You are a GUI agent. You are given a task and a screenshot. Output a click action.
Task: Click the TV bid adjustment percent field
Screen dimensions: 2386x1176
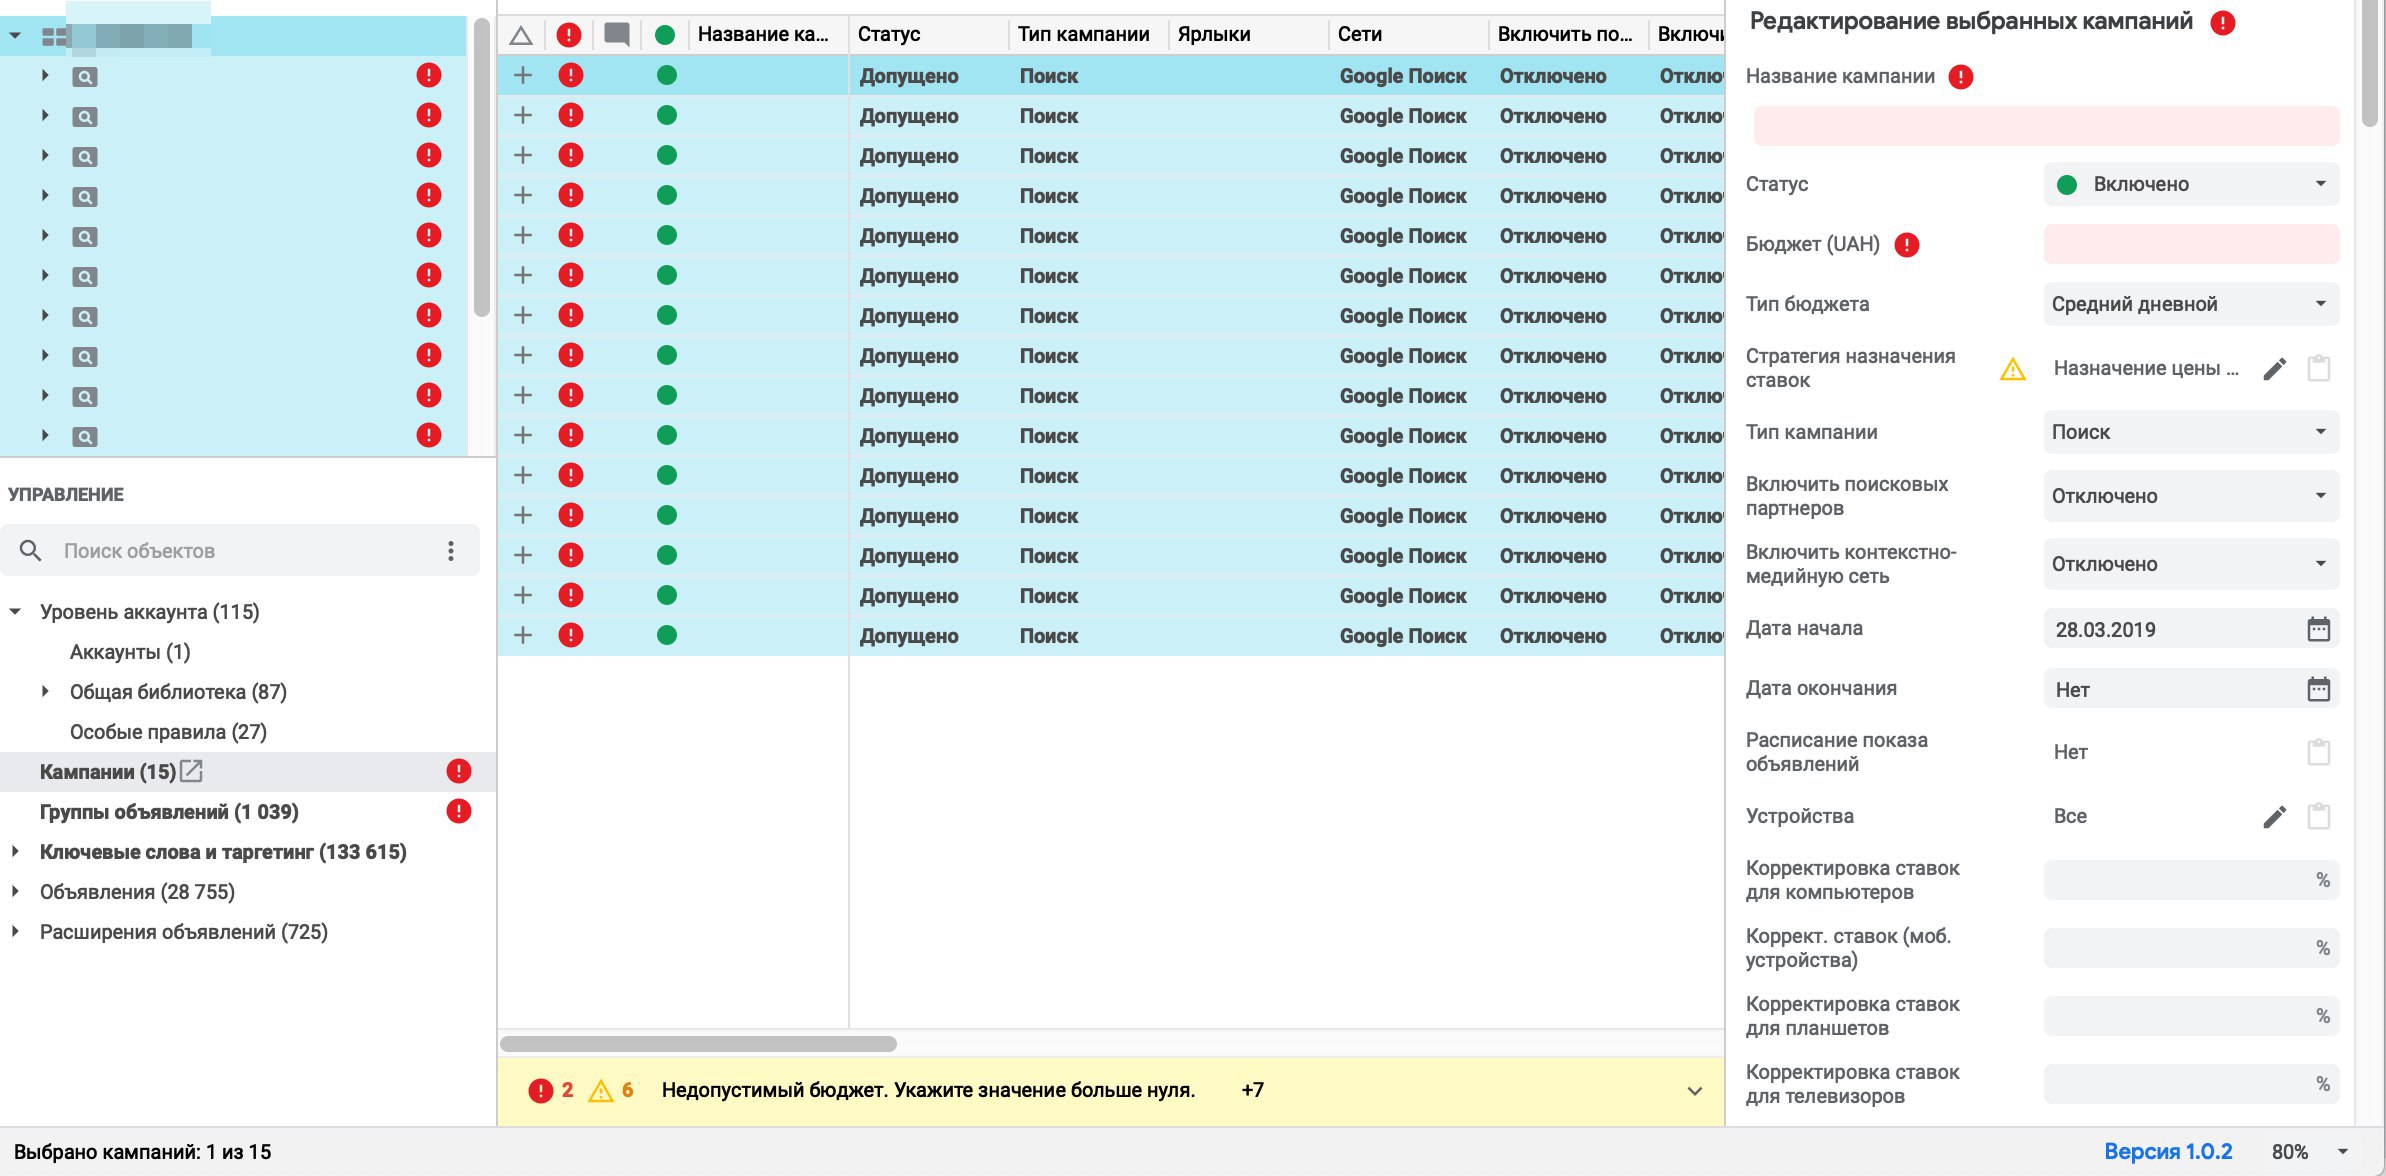click(2191, 1084)
